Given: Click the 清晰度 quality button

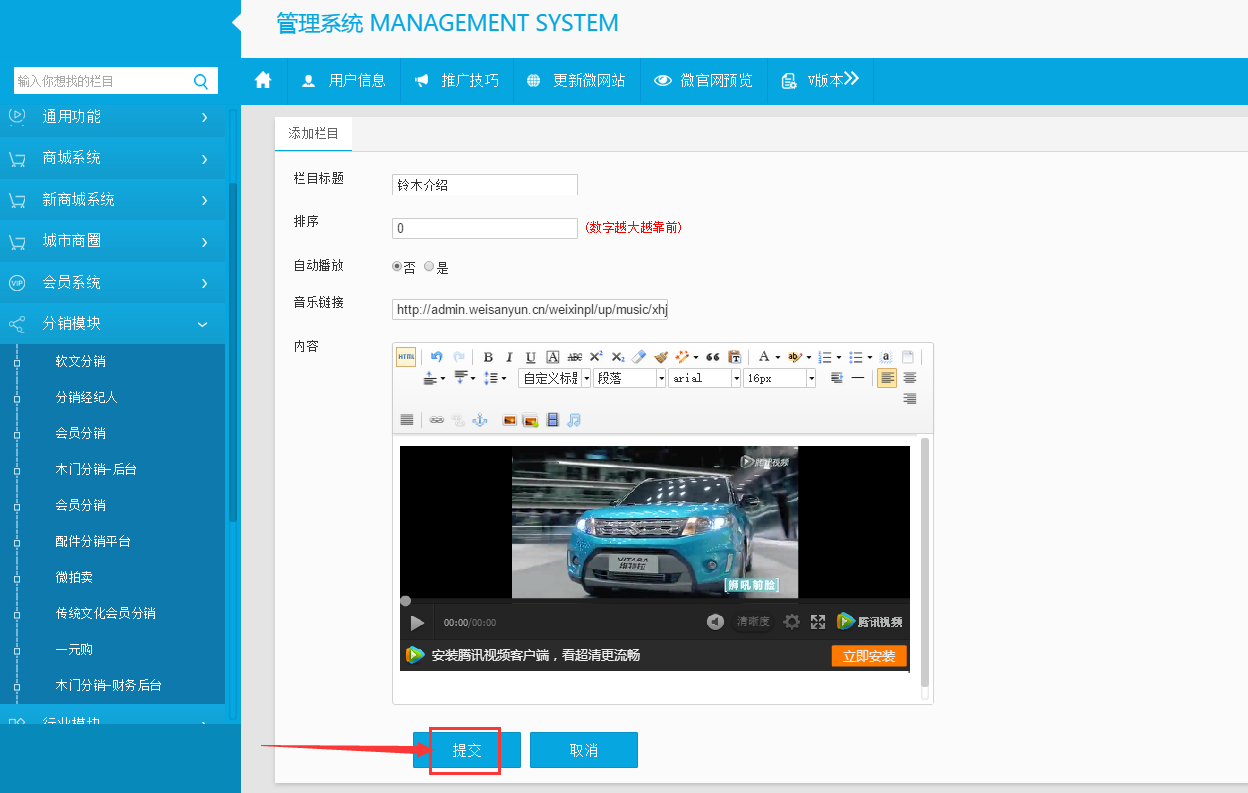Looking at the screenshot, I should click(x=753, y=622).
